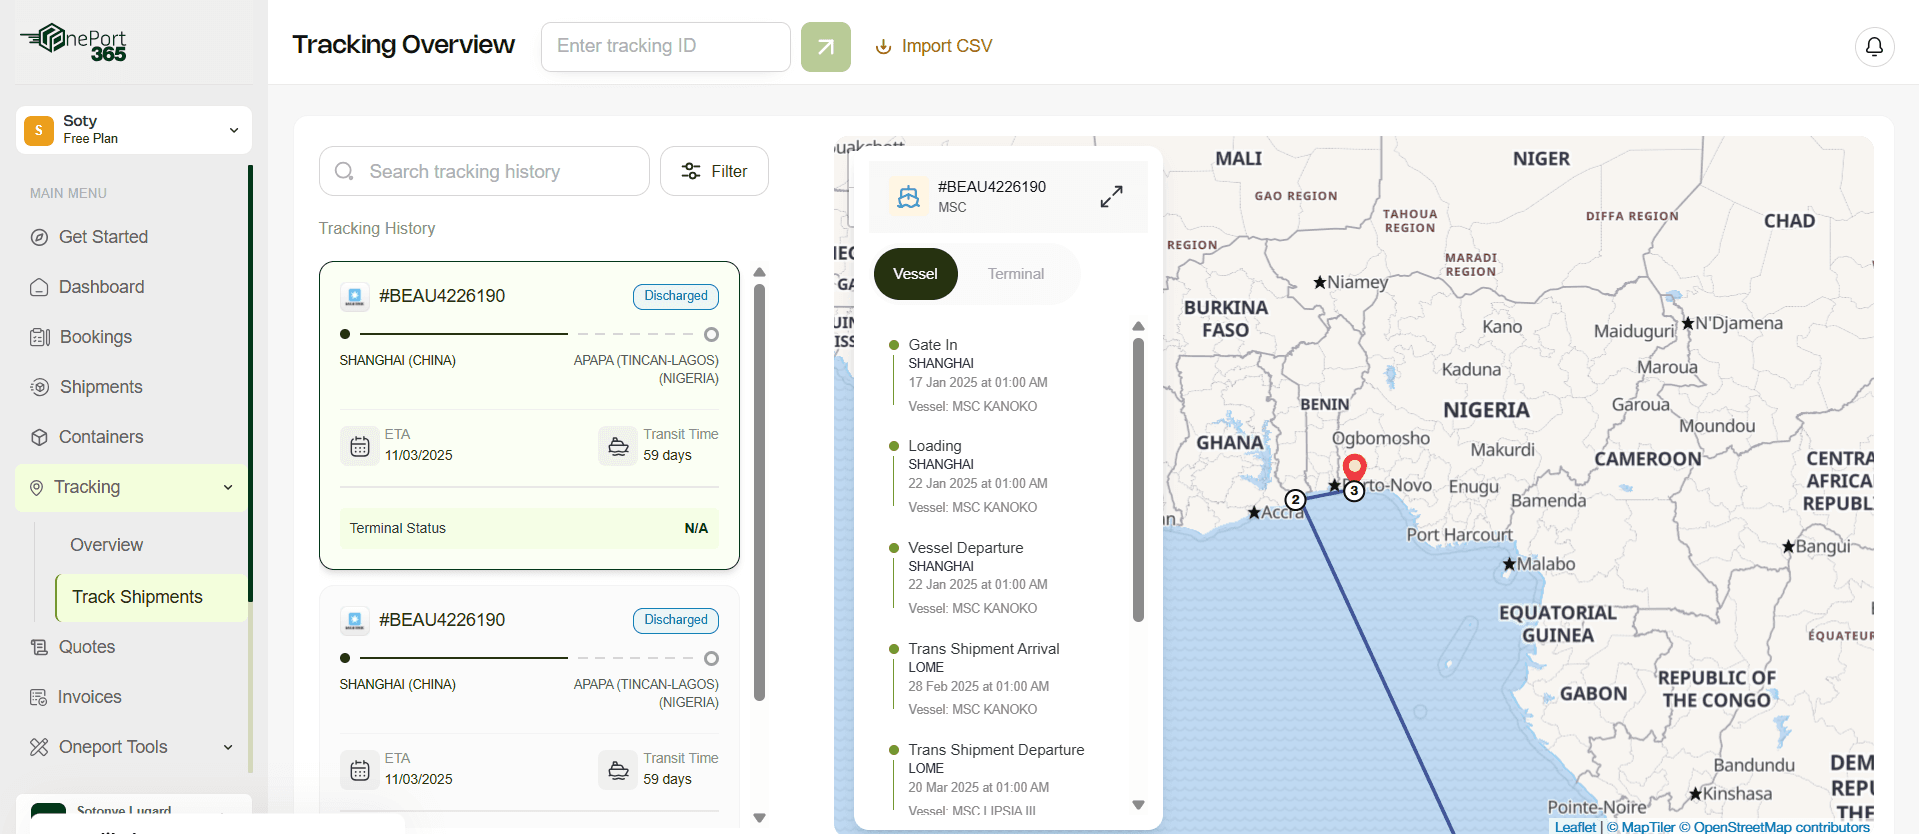Image resolution: width=1919 pixels, height=834 pixels.
Task: Click Get Started compass icon
Action: tap(39, 237)
